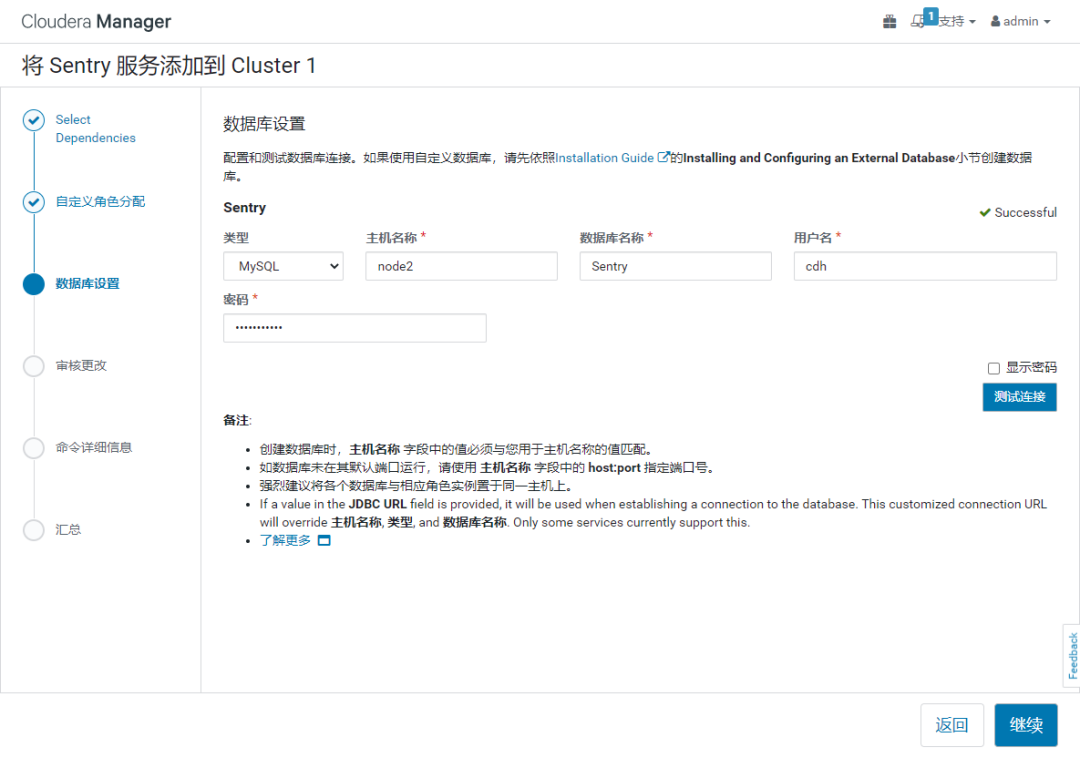Click the 命令详细信息 step circle
Screen dimensions: 1080x758
[x=34, y=448]
